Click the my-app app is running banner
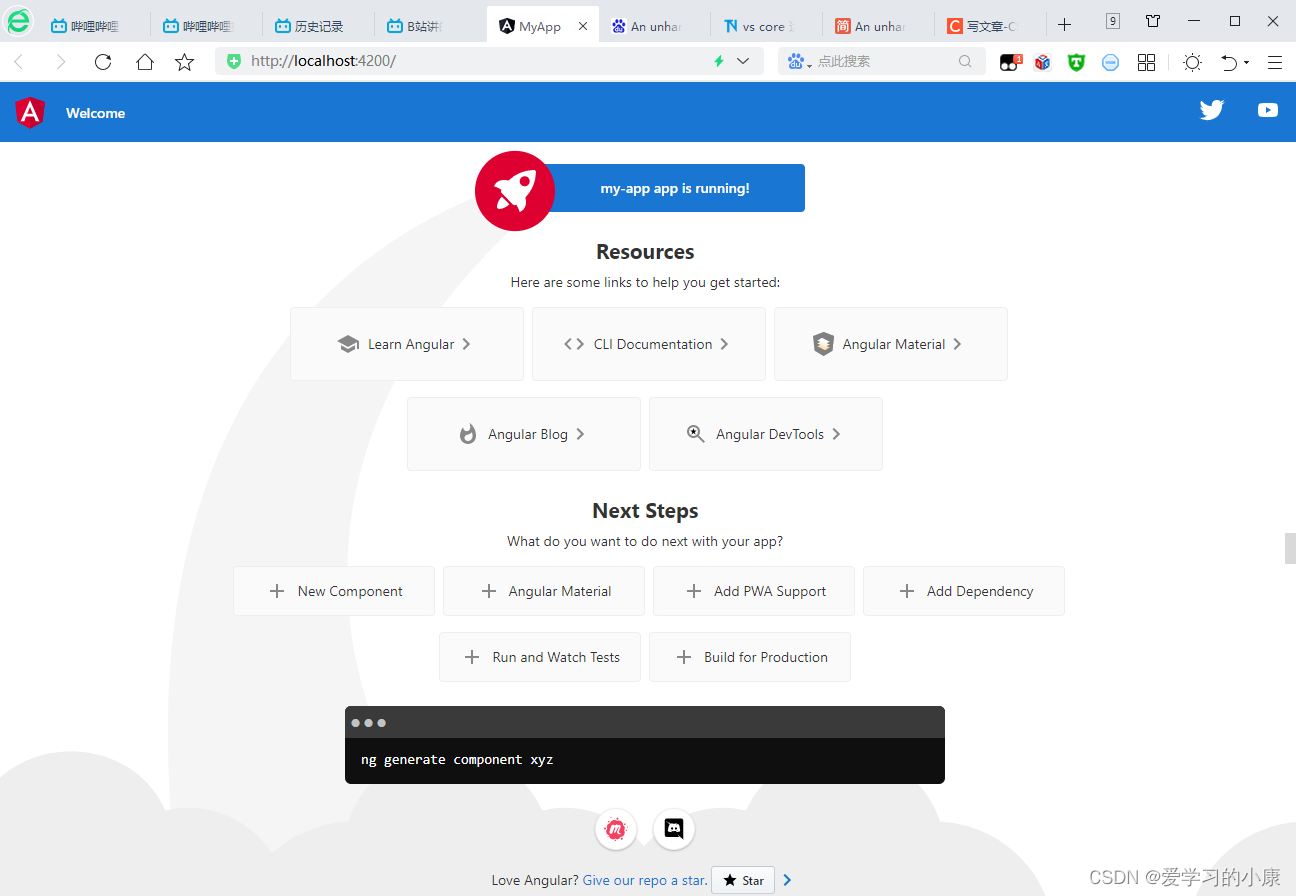This screenshot has height=896, width=1296. click(x=674, y=188)
